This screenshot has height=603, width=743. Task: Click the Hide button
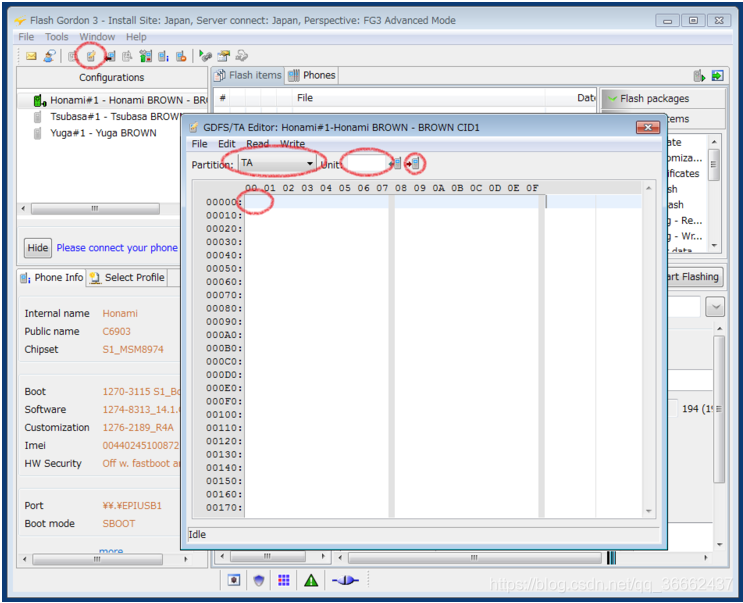(38, 248)
